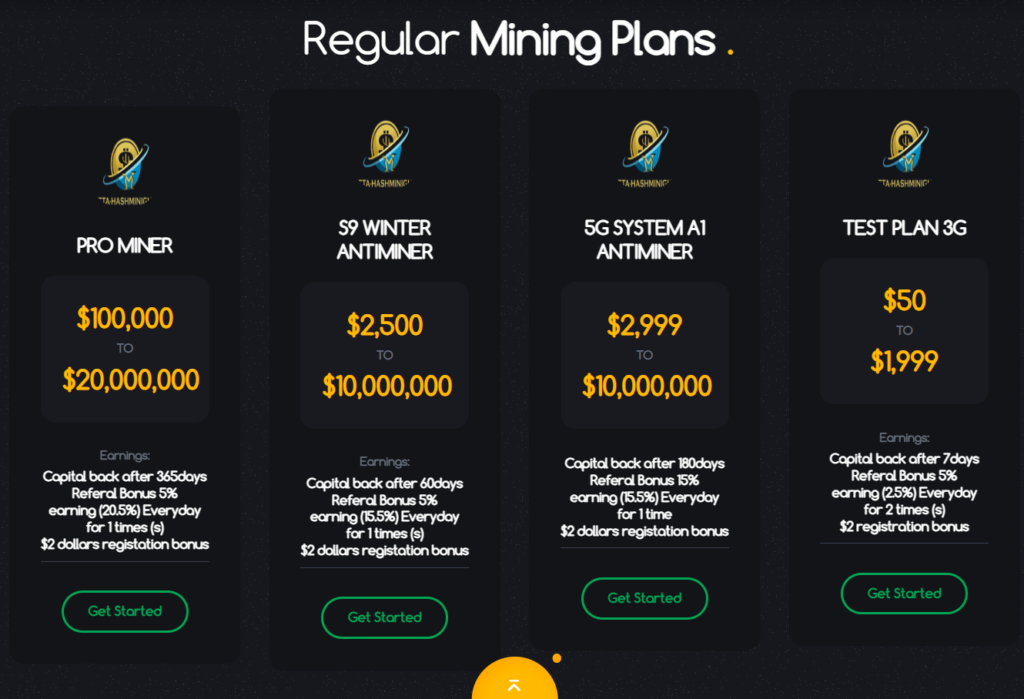
Task: Select the PRO MINER plan title
Action: [x=125, y=245]
